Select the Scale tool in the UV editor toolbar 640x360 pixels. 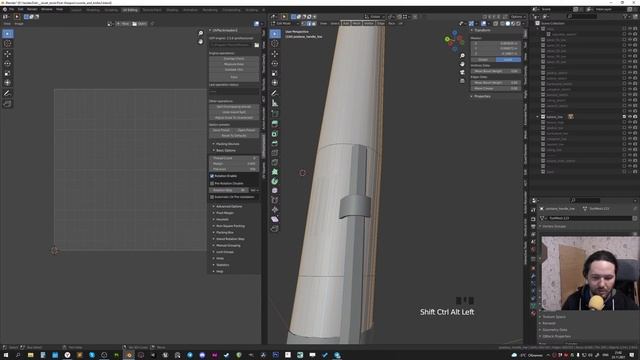[7, 73]
